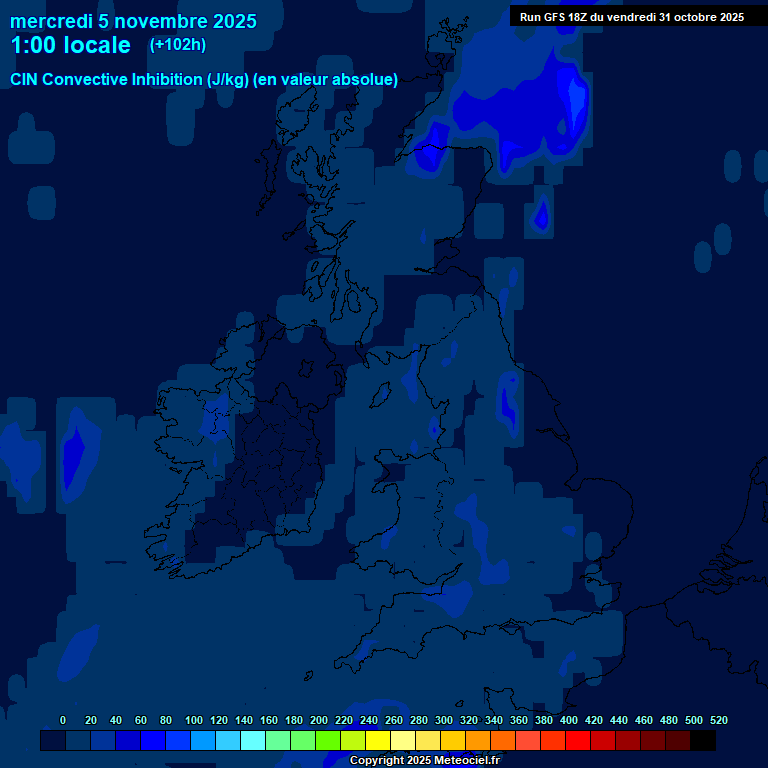Click the legend value label 260

(x=394, y=720)
